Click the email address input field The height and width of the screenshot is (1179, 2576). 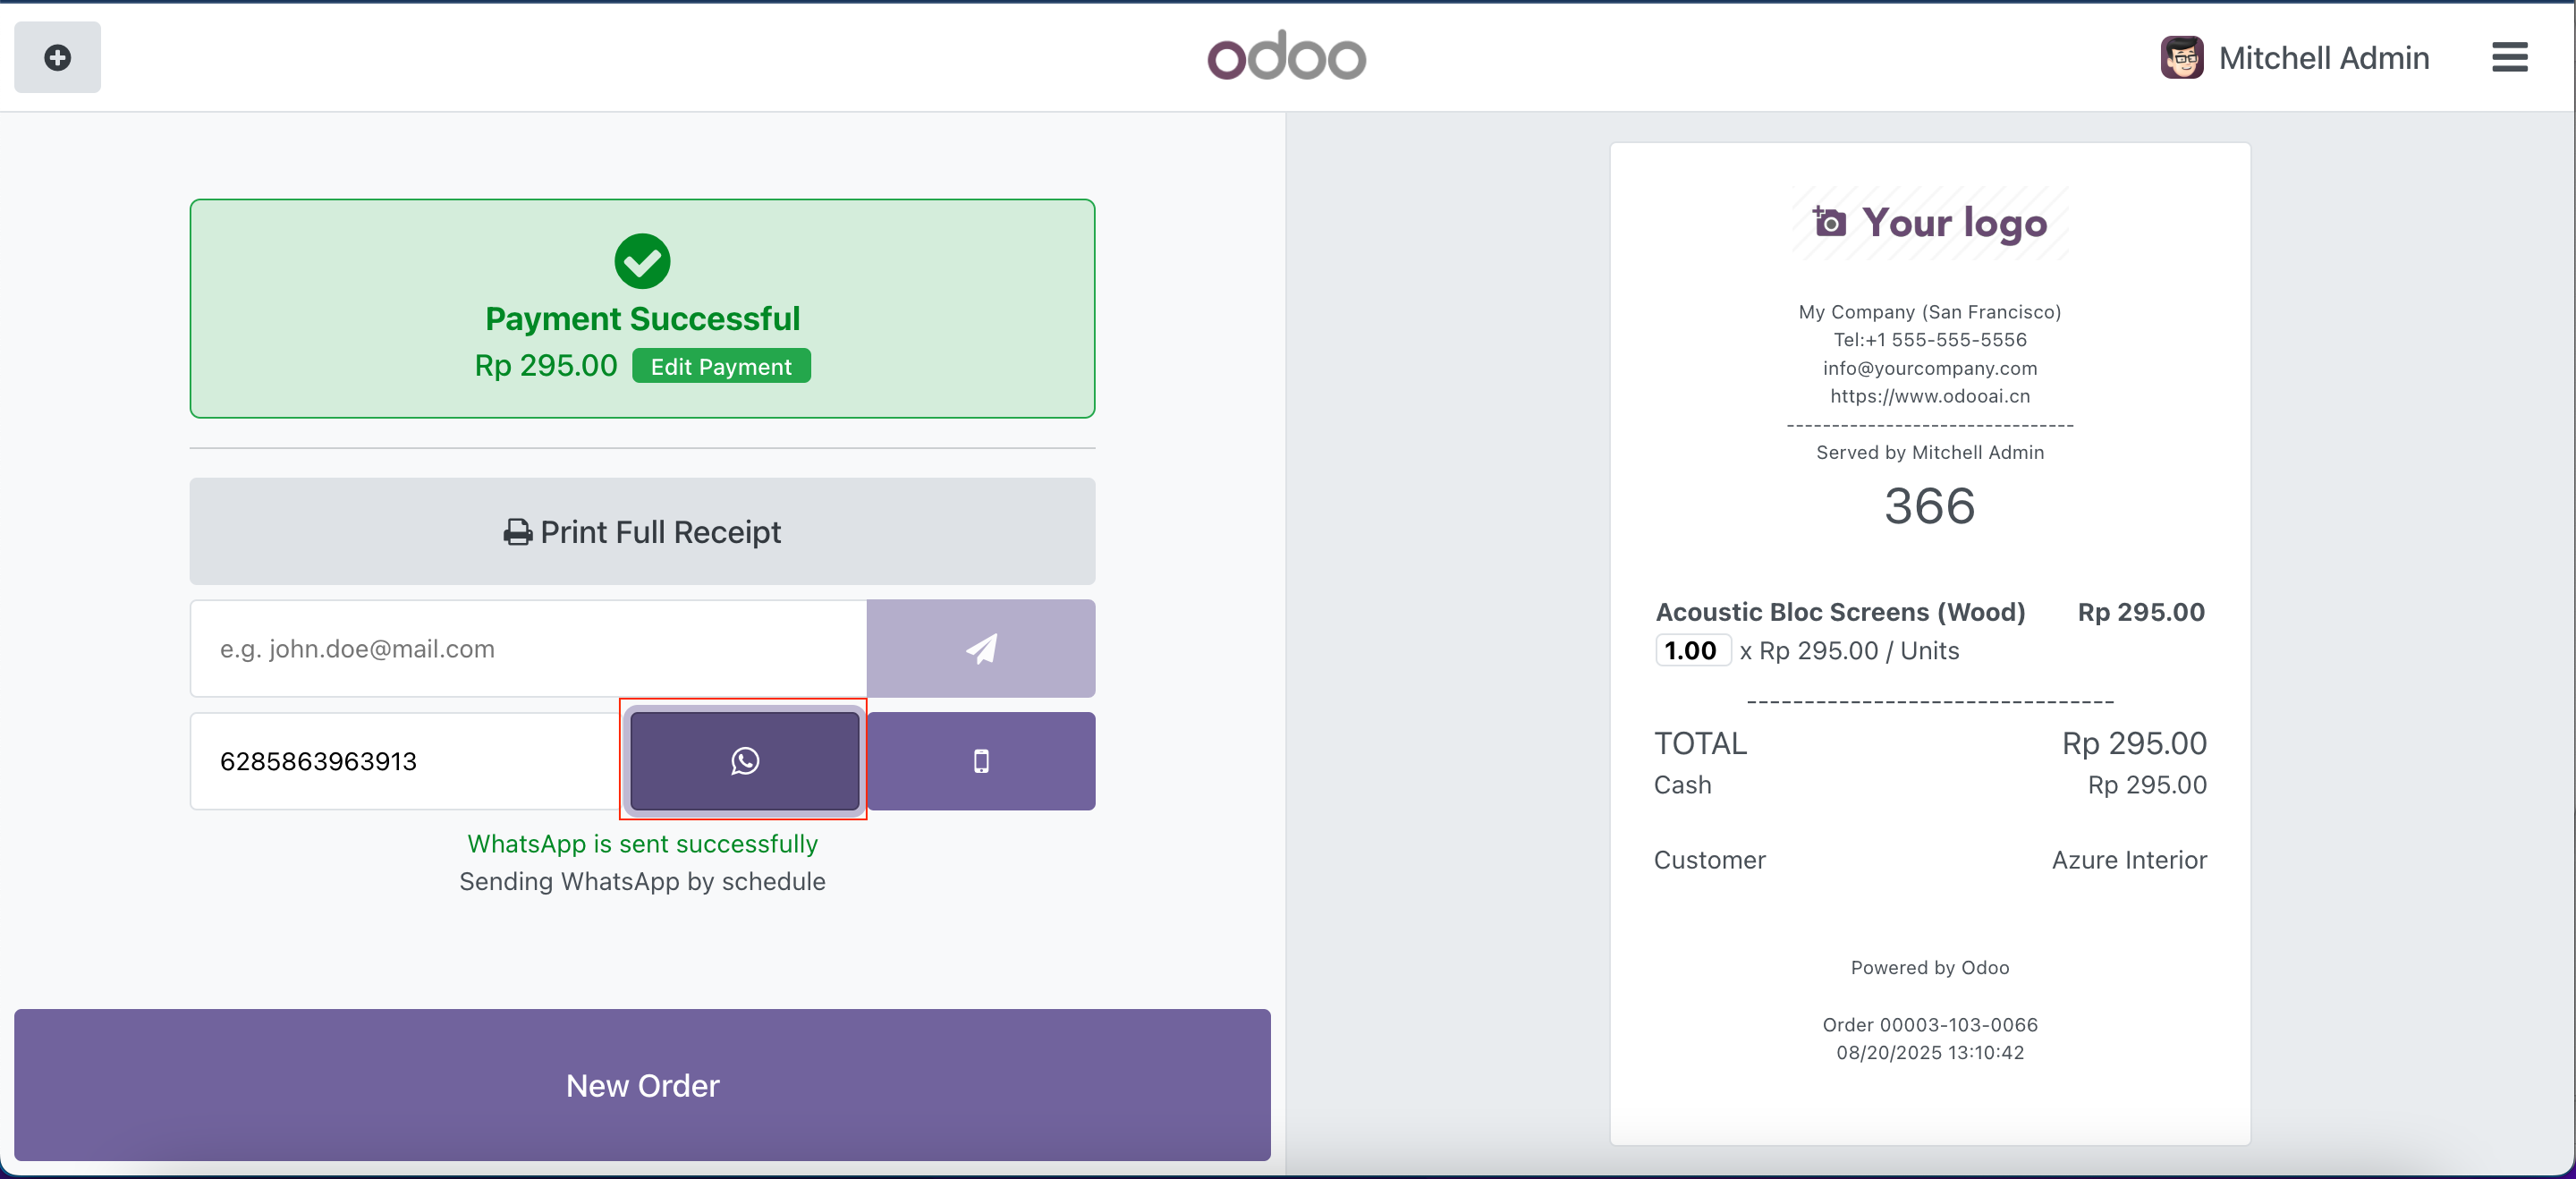[x=527, y=648]
